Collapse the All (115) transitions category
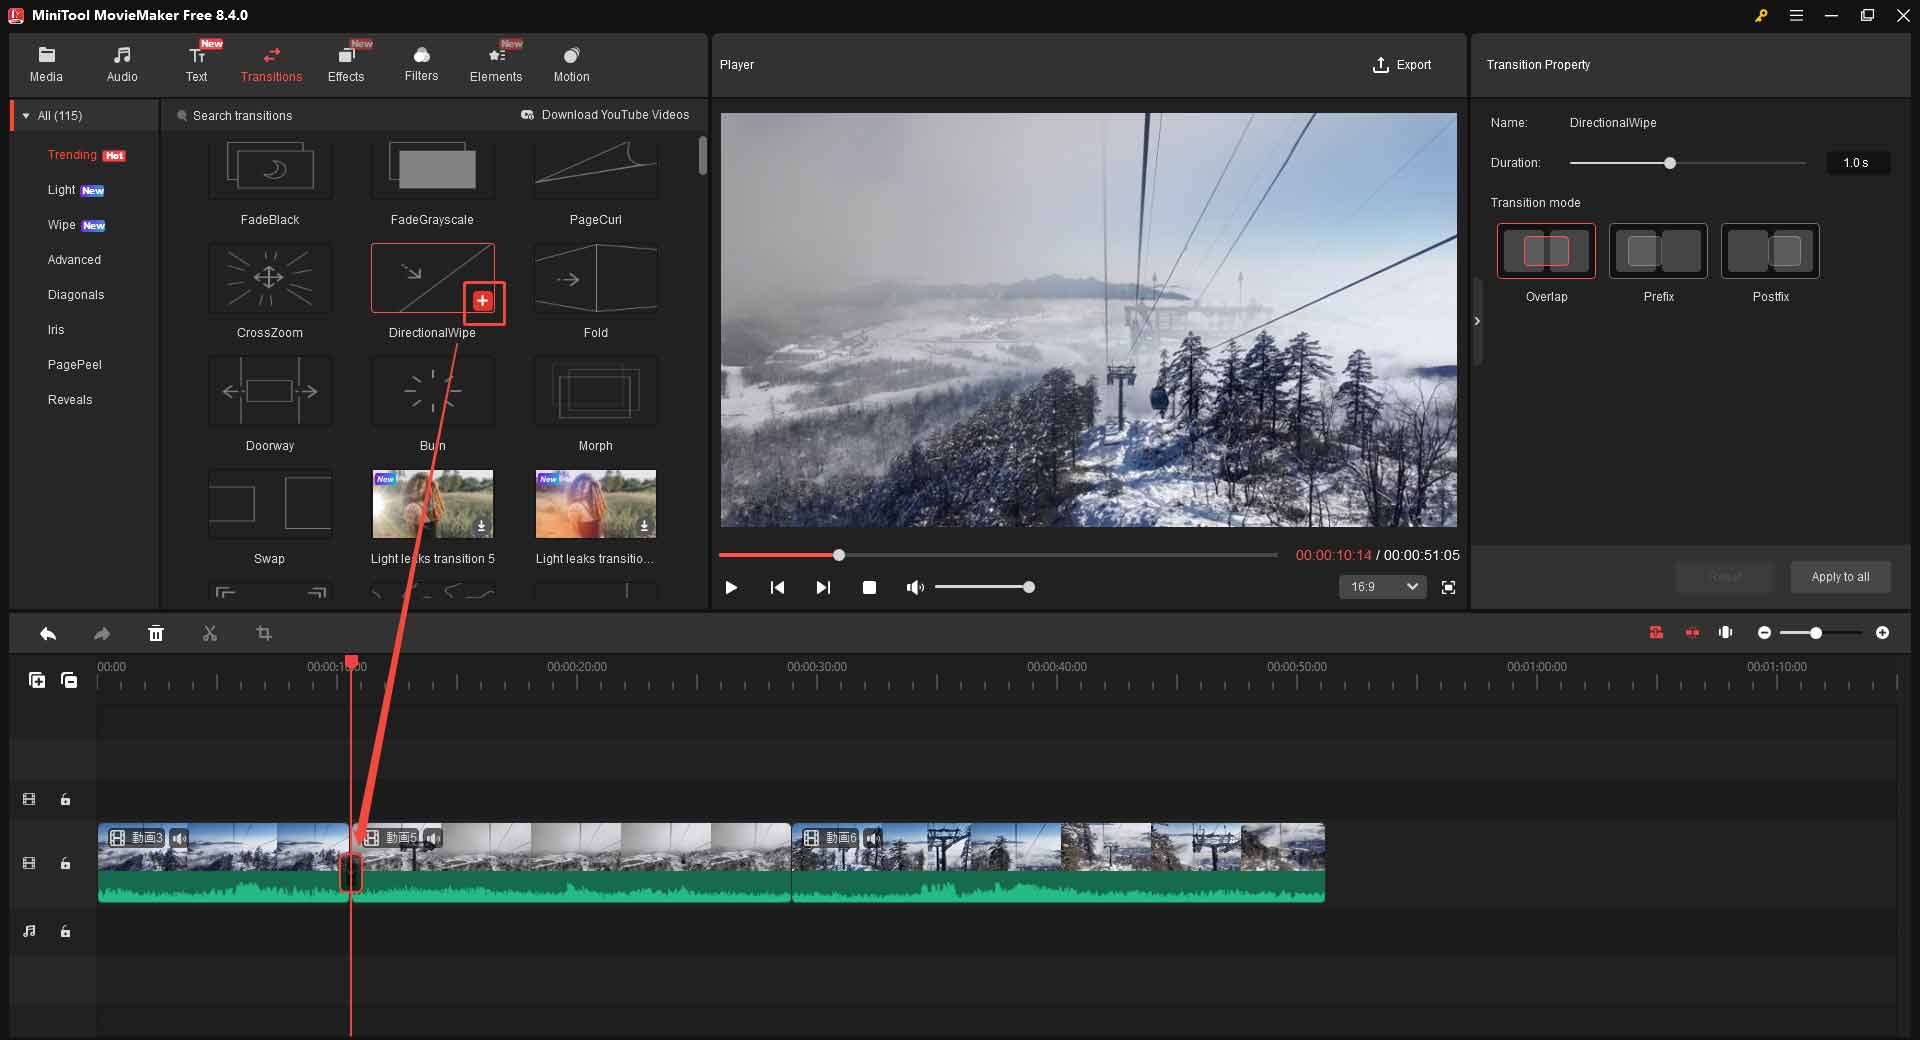The height and width of the screenshot is (1040, 1920). click(25, 115)
